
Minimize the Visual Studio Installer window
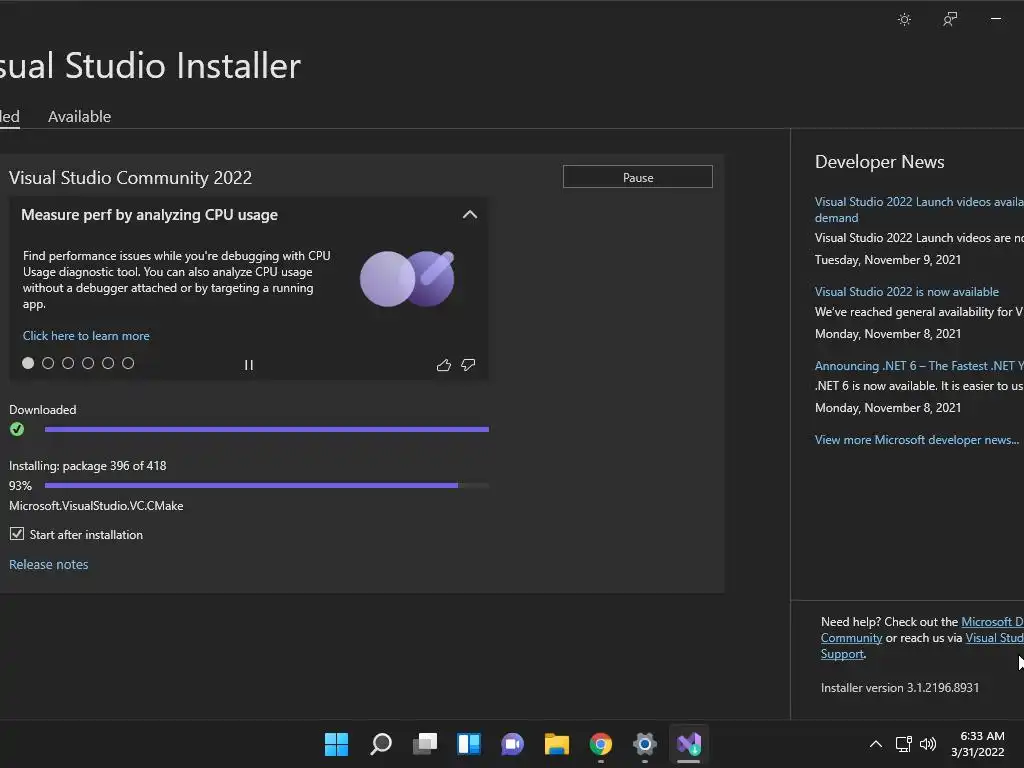pos(996,19)
